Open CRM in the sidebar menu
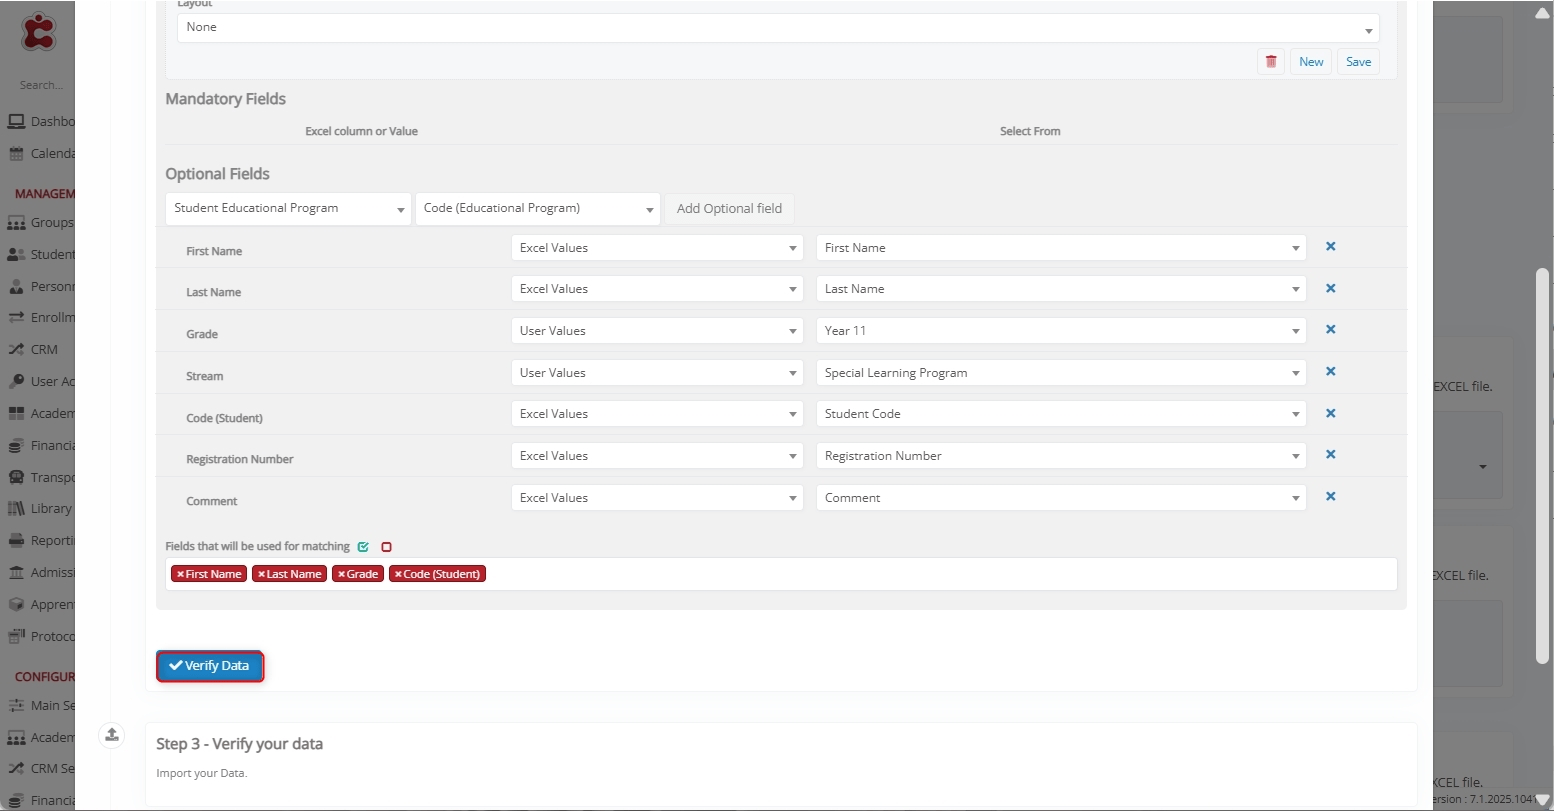Screen dimensions: 1554x811 click(x=43, y=350)
